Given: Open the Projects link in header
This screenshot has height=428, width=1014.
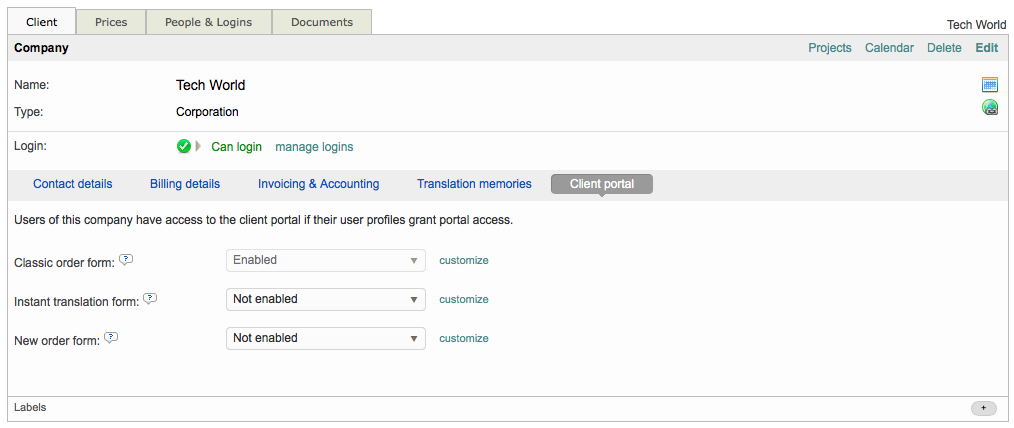Looking at the screenshot, I should (x=830, y=48).
